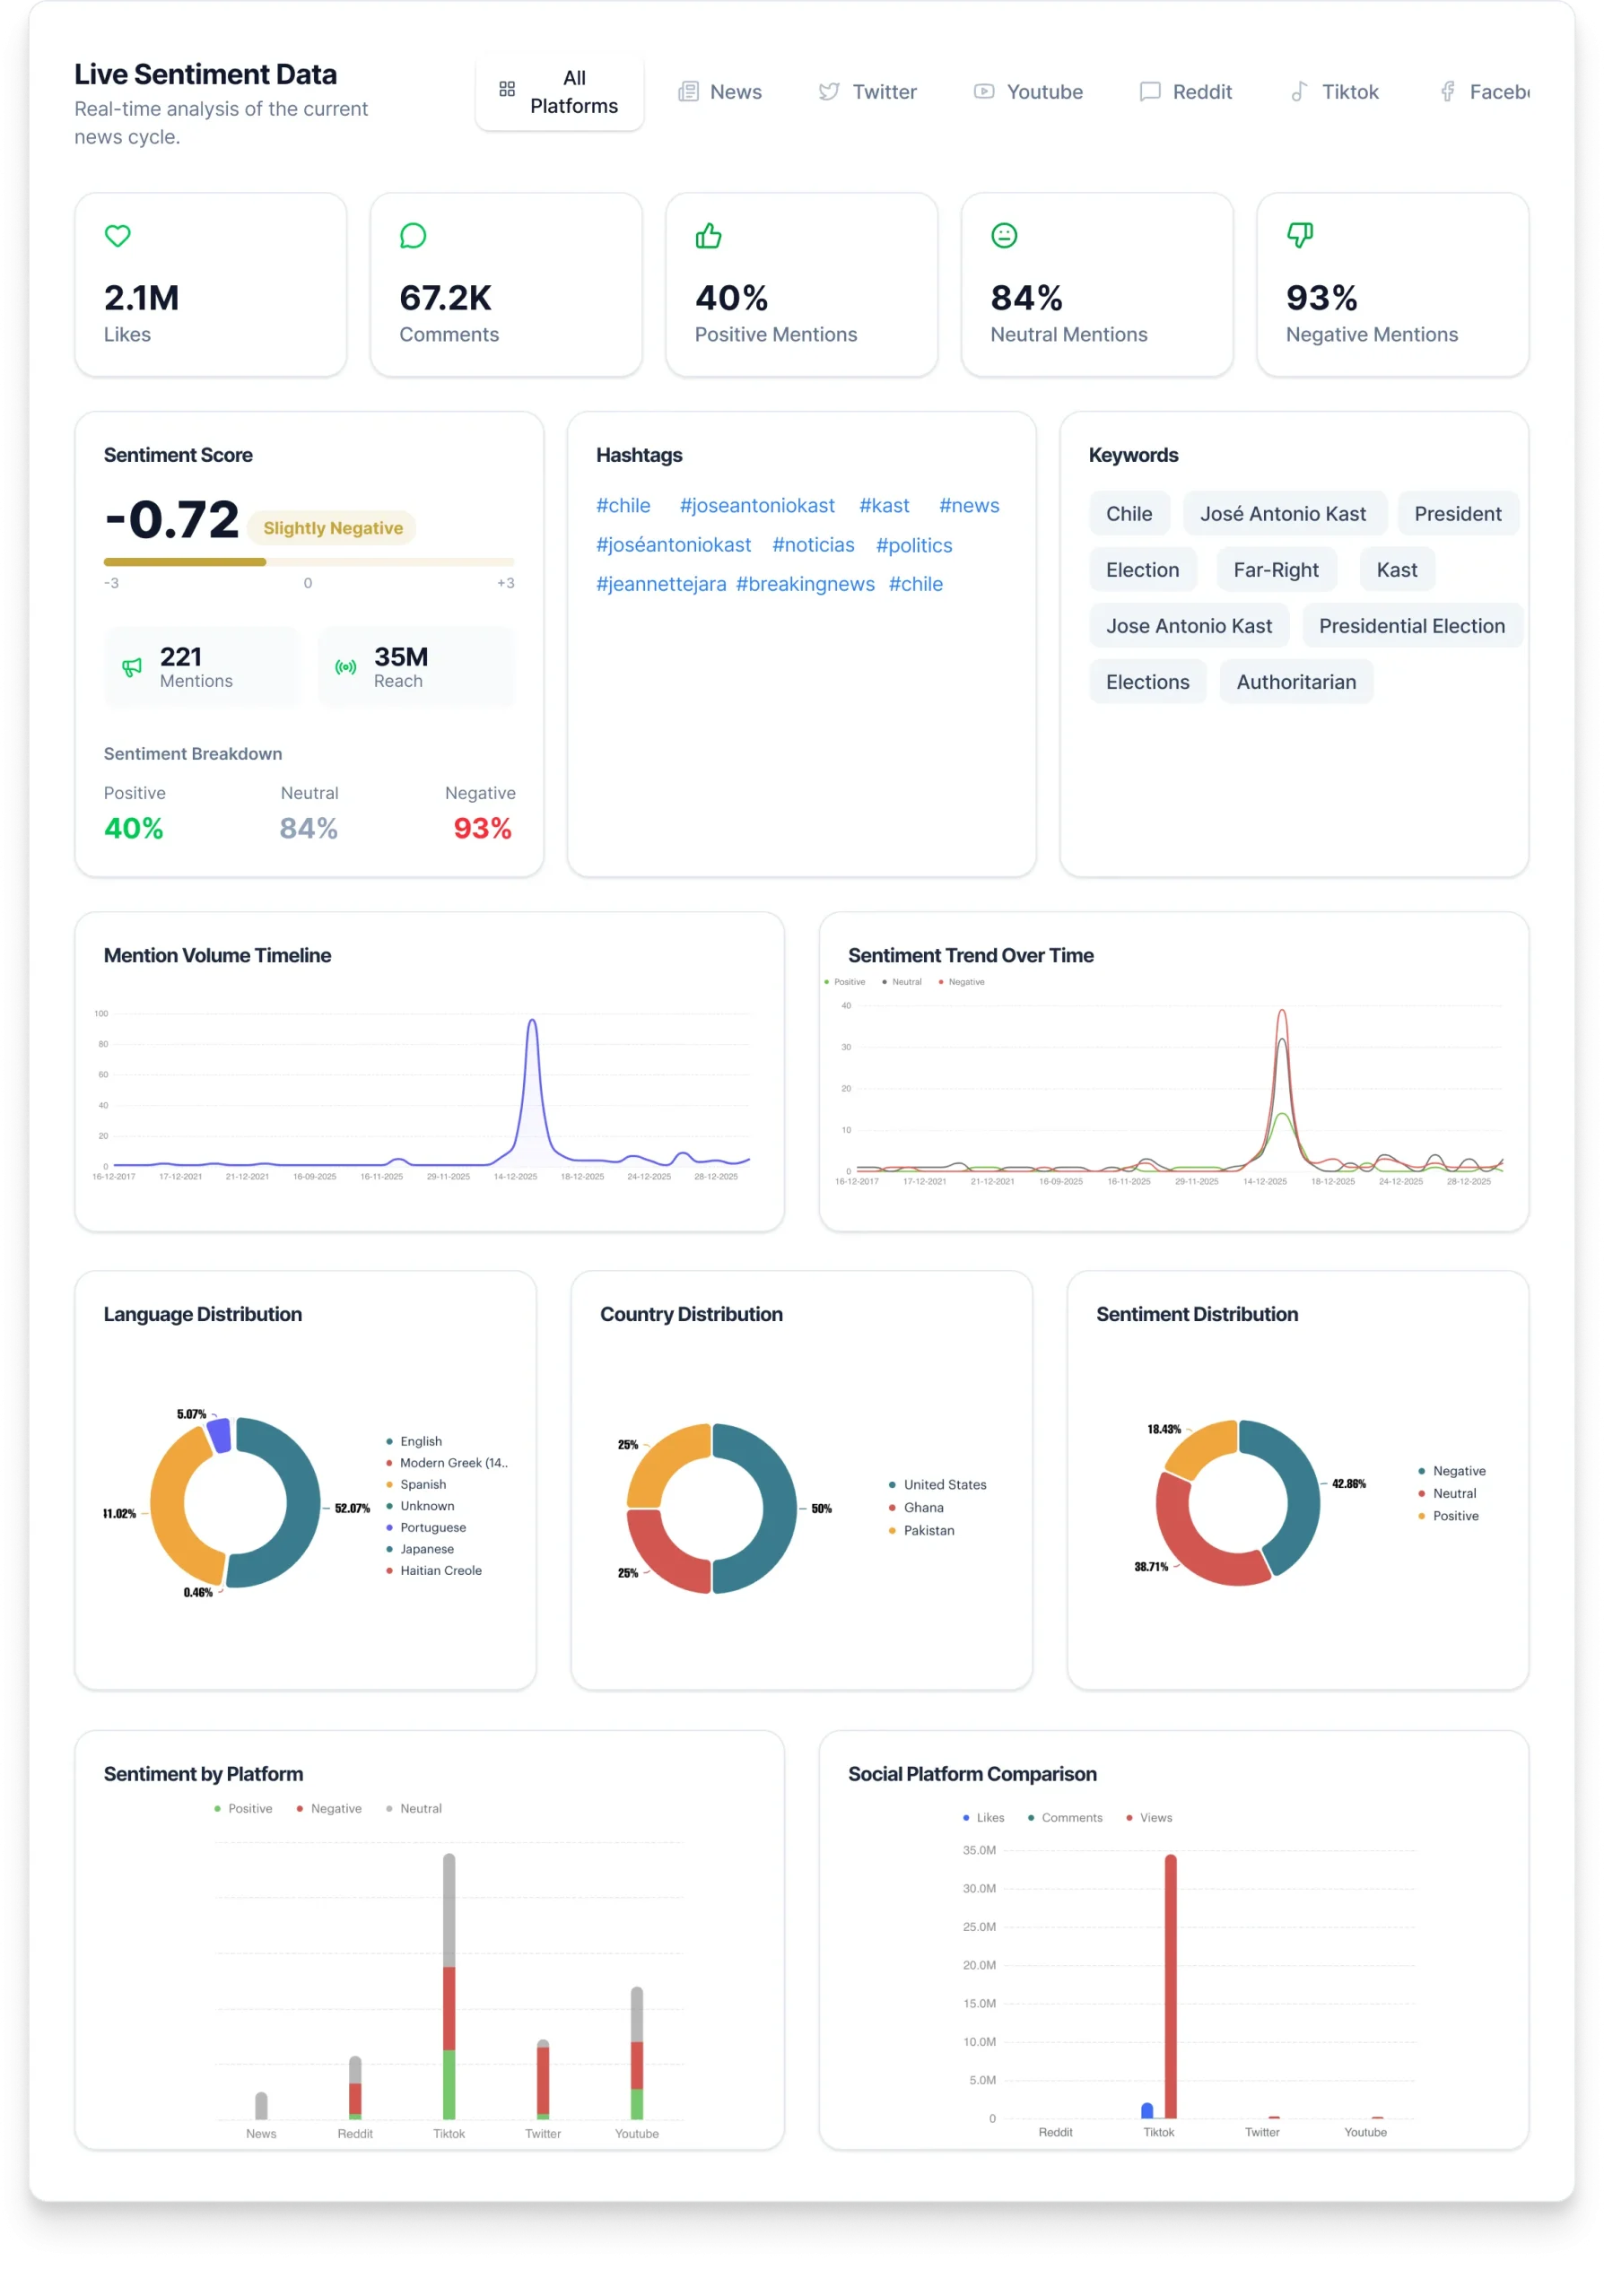Click the grid icon in All Platforms tab
This screenshot has height=2296, width=1604.
tap(507, 90)
